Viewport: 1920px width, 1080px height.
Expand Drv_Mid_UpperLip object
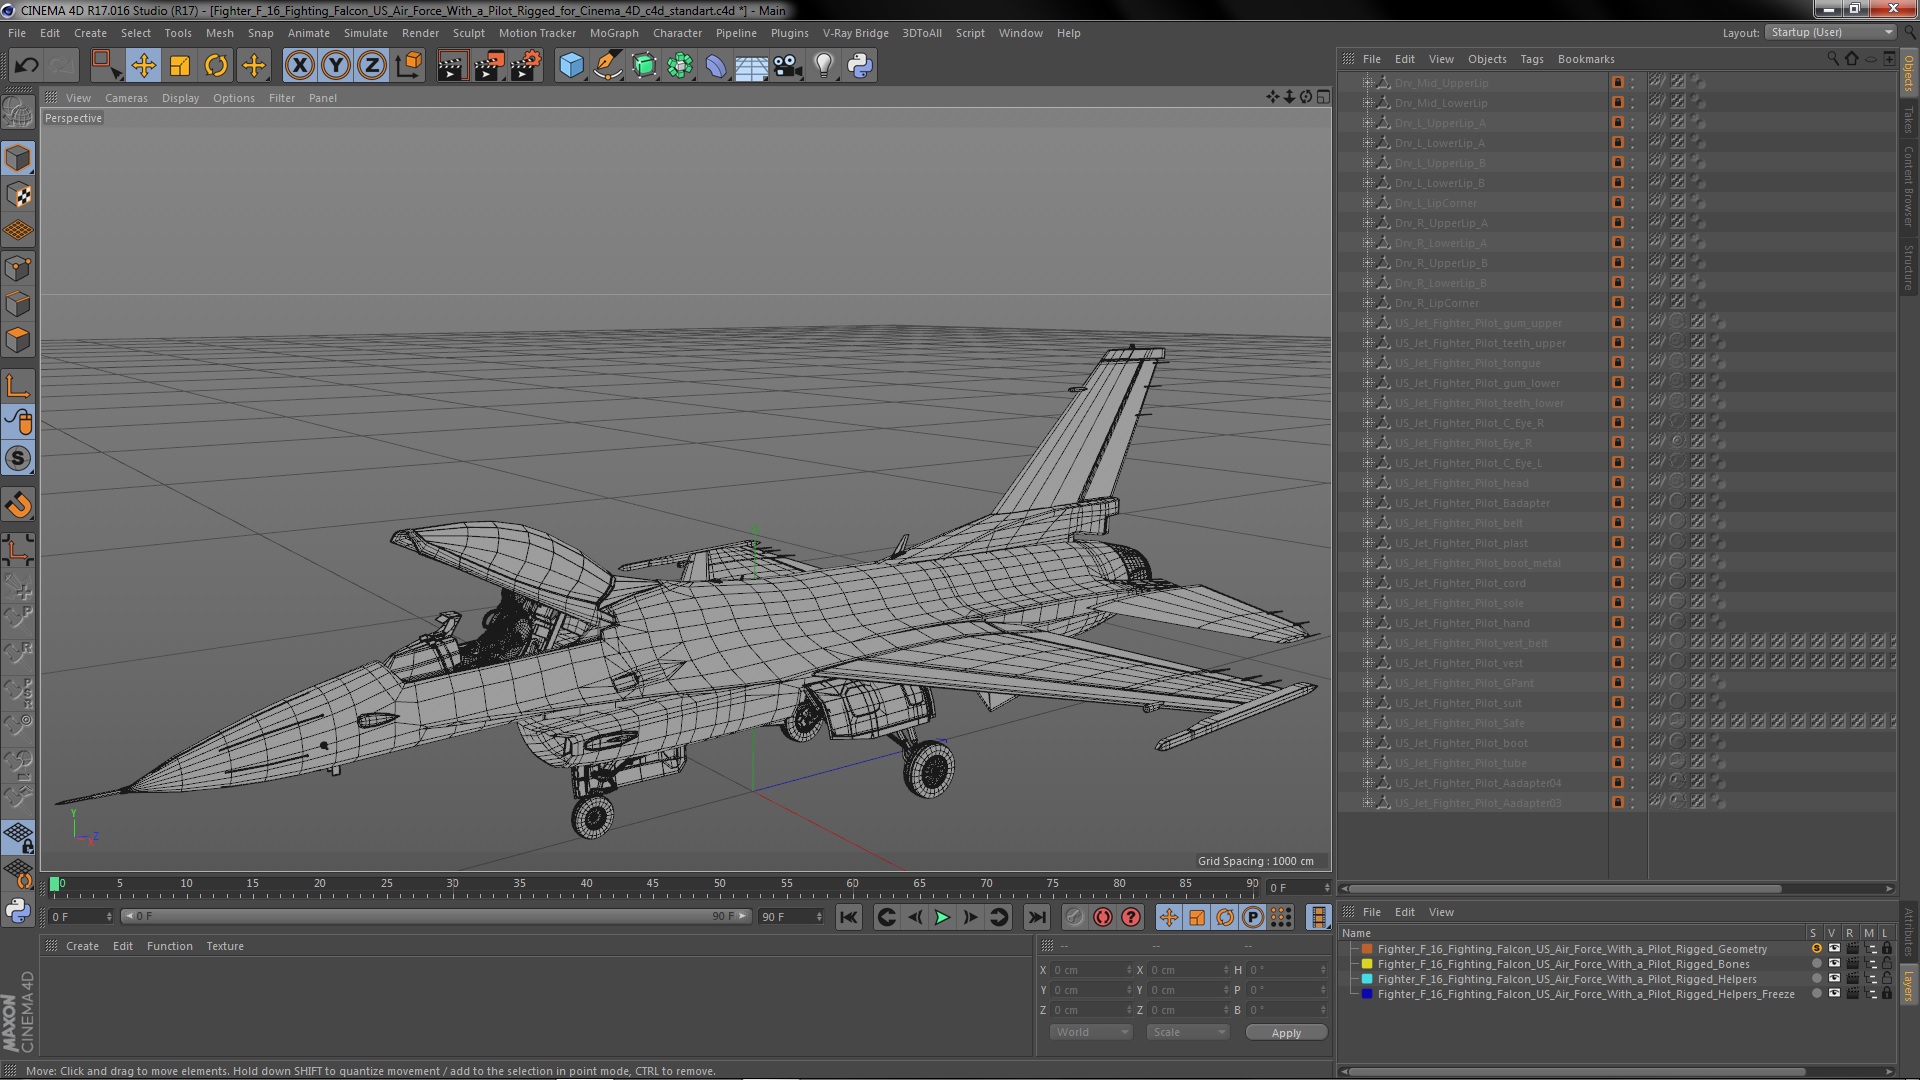tap(1367, 83)
